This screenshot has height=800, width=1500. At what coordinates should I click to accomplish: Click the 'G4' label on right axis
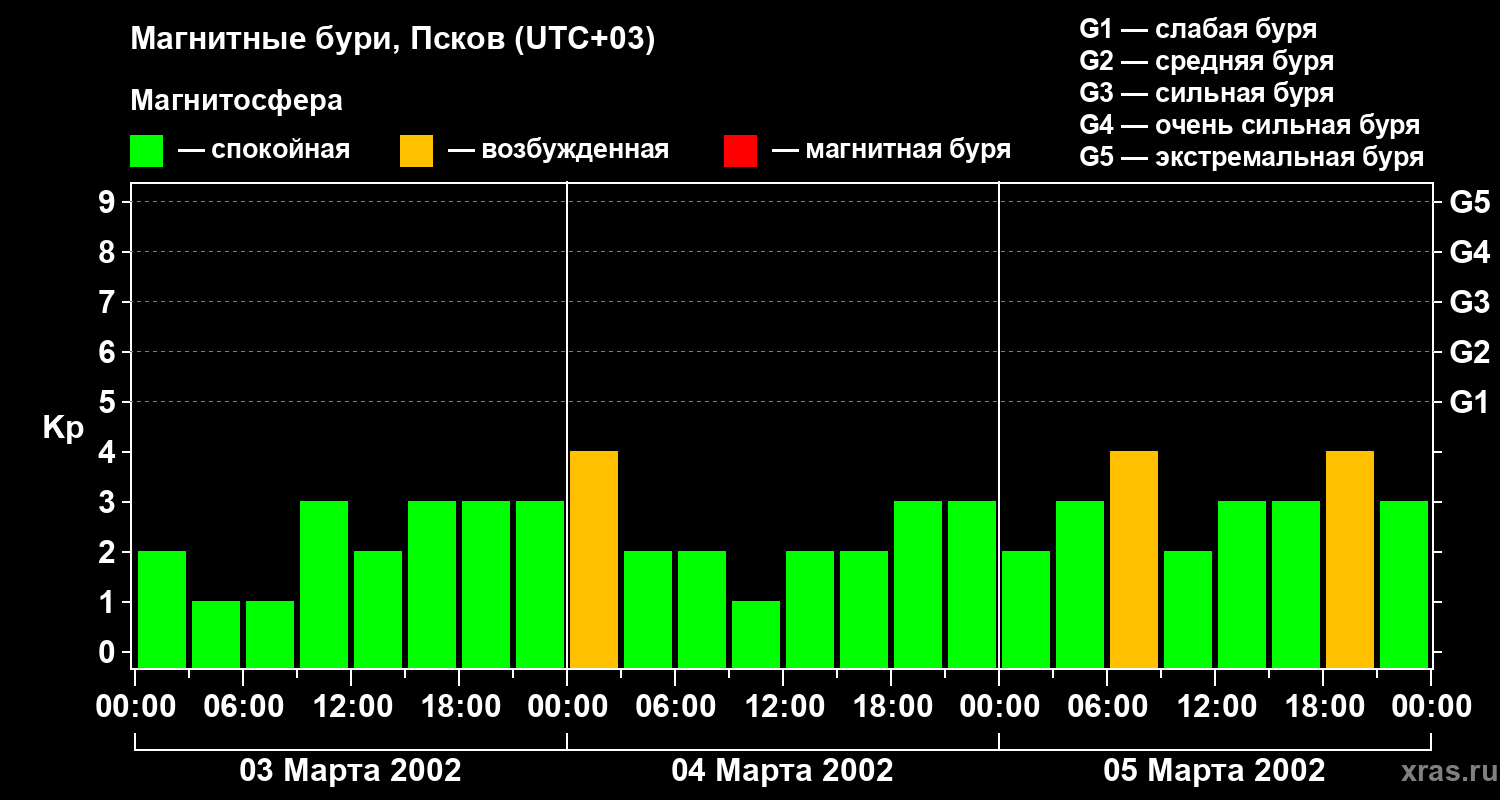1469,252
